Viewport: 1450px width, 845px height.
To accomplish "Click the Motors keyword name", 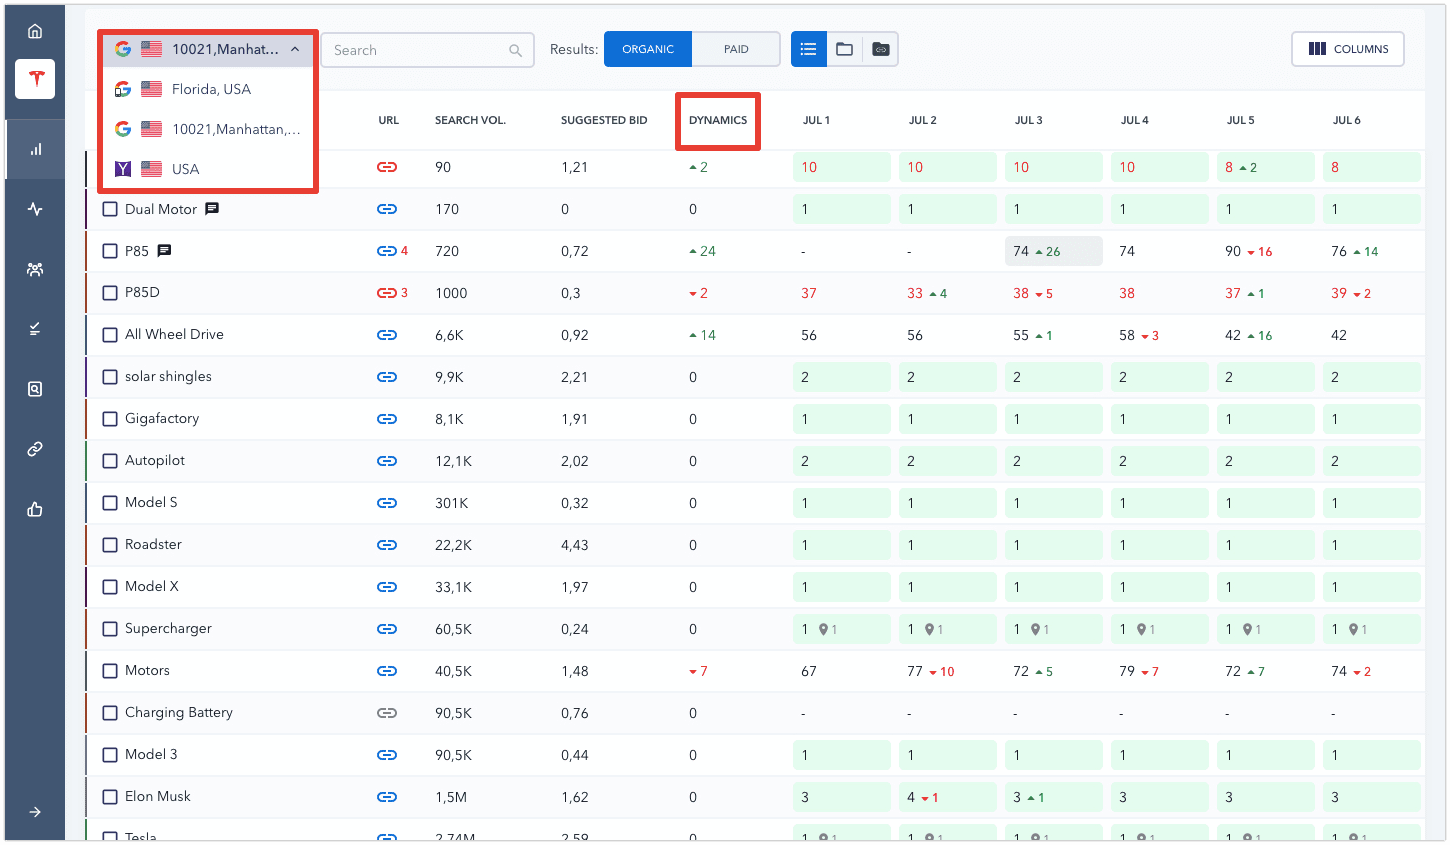I will (x=147, y=671).
